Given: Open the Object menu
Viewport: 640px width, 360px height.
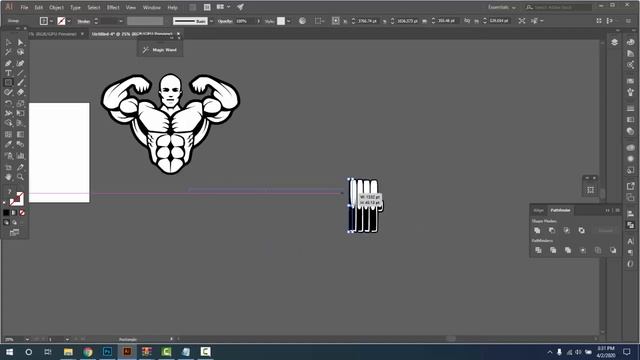Looking at the screenshot, I should click(56, 7).
